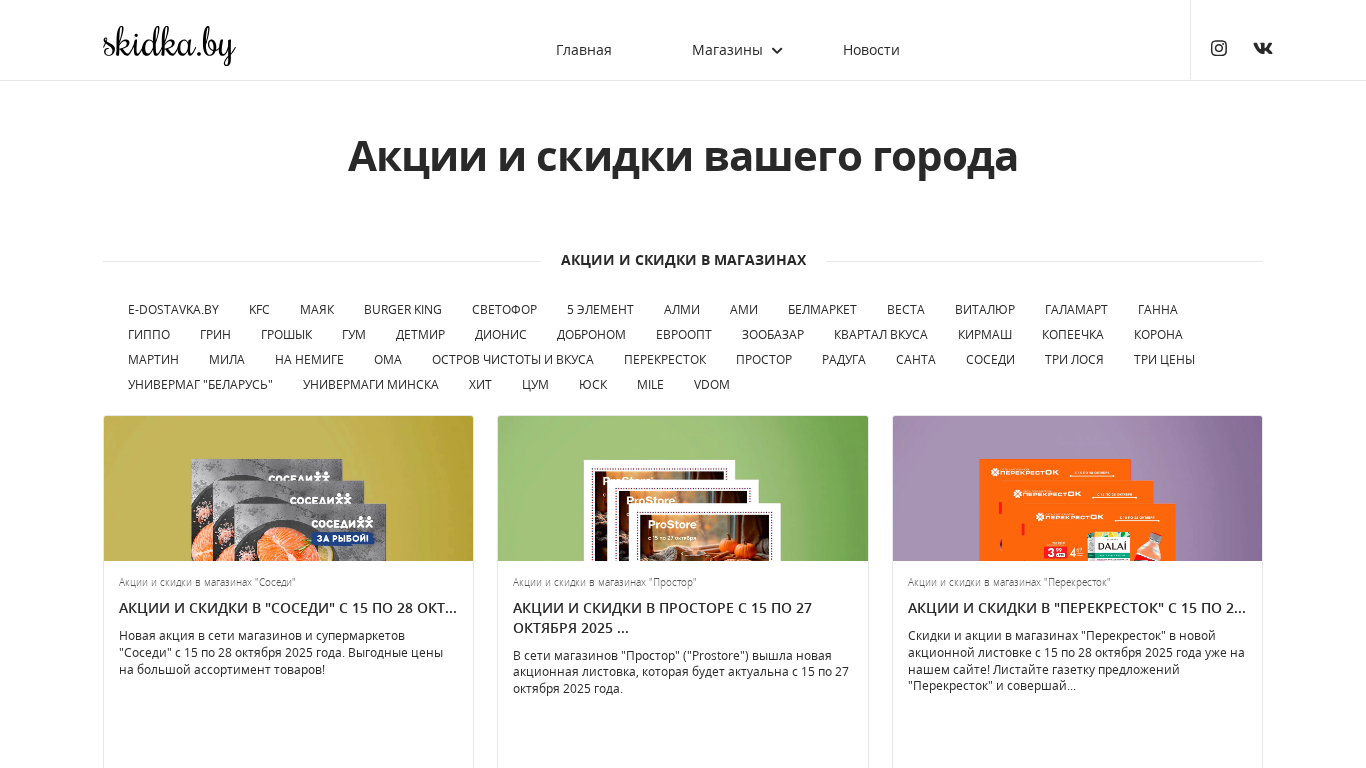Select the ПЕРЕКРЕСТОК store link in list
The image size is (1366, 768).
point(665,359)
